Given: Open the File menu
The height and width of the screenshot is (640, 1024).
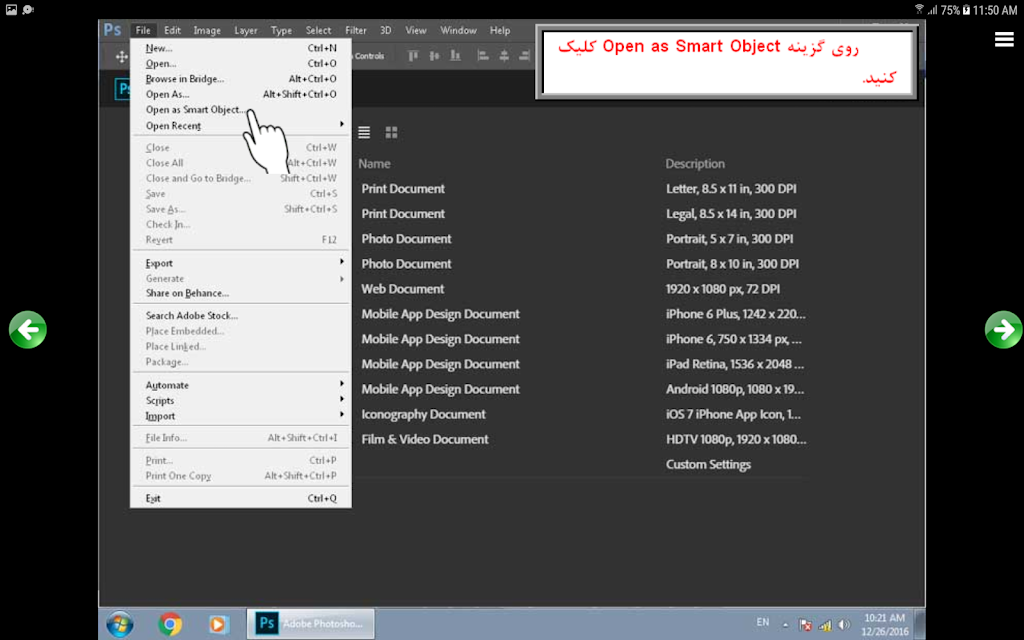Looking at the screenshot, I should click(x=143, y=30).
